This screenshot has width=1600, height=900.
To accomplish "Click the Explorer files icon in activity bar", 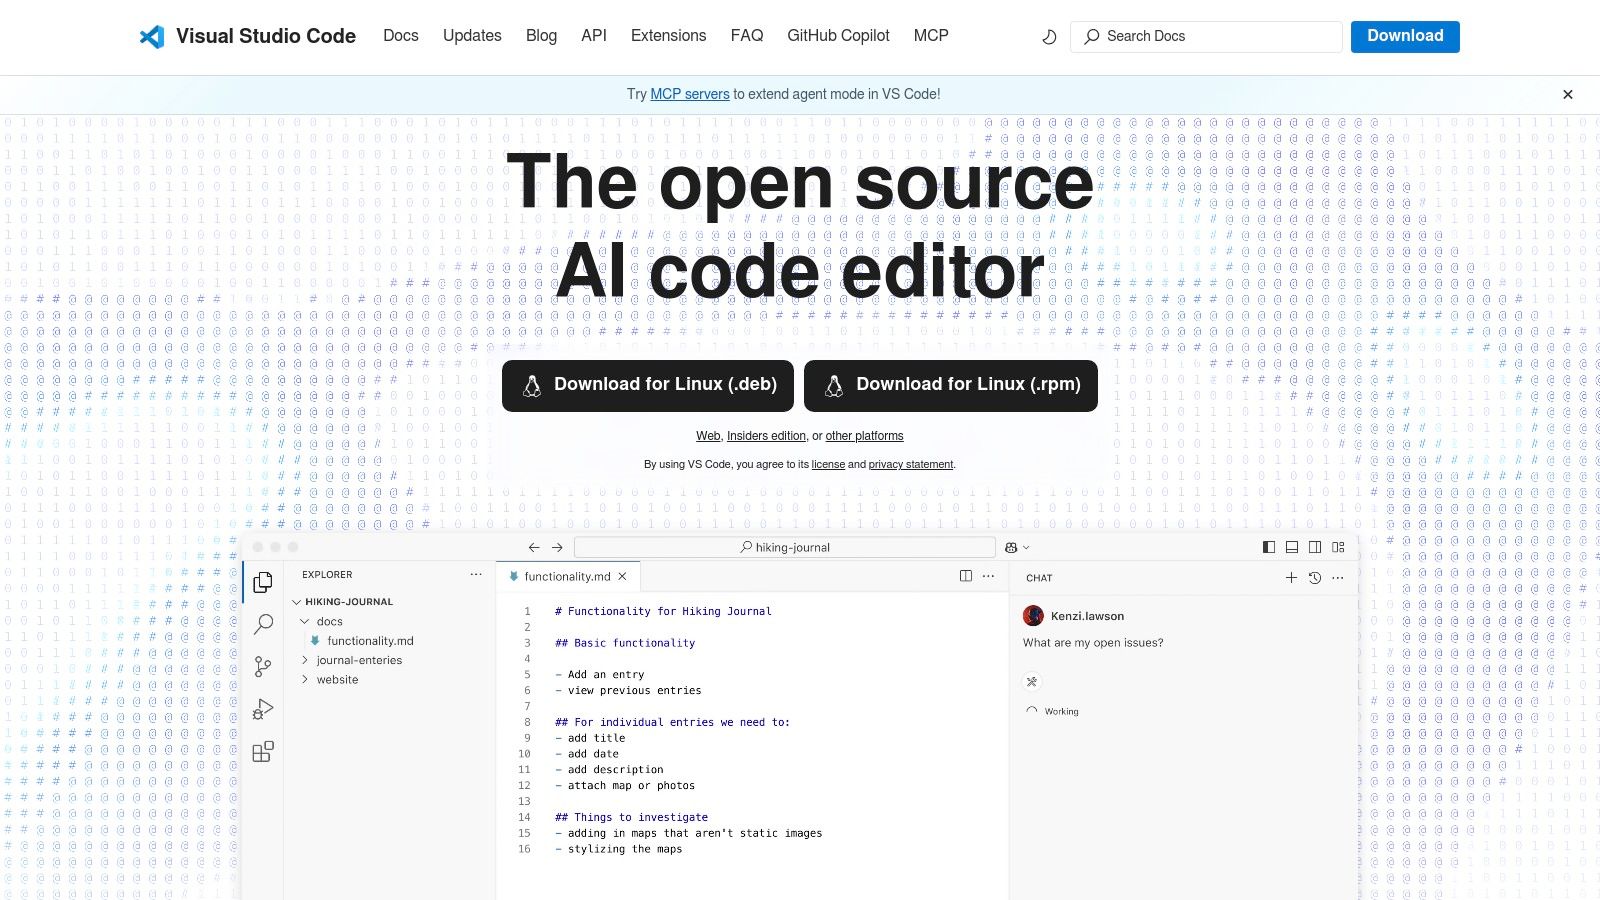I will [263, 582].
